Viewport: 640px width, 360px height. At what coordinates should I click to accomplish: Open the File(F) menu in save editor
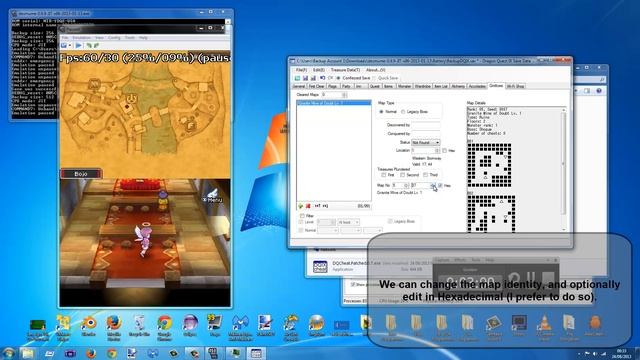pos(301,70)
